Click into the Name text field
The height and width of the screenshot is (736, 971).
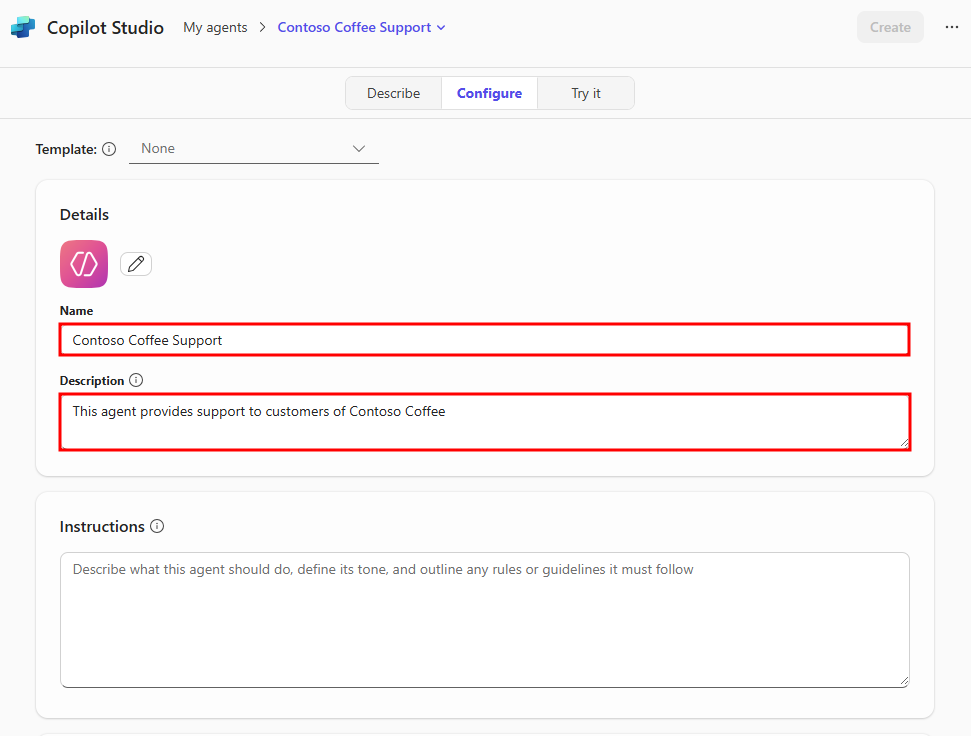tap(484, 340)
